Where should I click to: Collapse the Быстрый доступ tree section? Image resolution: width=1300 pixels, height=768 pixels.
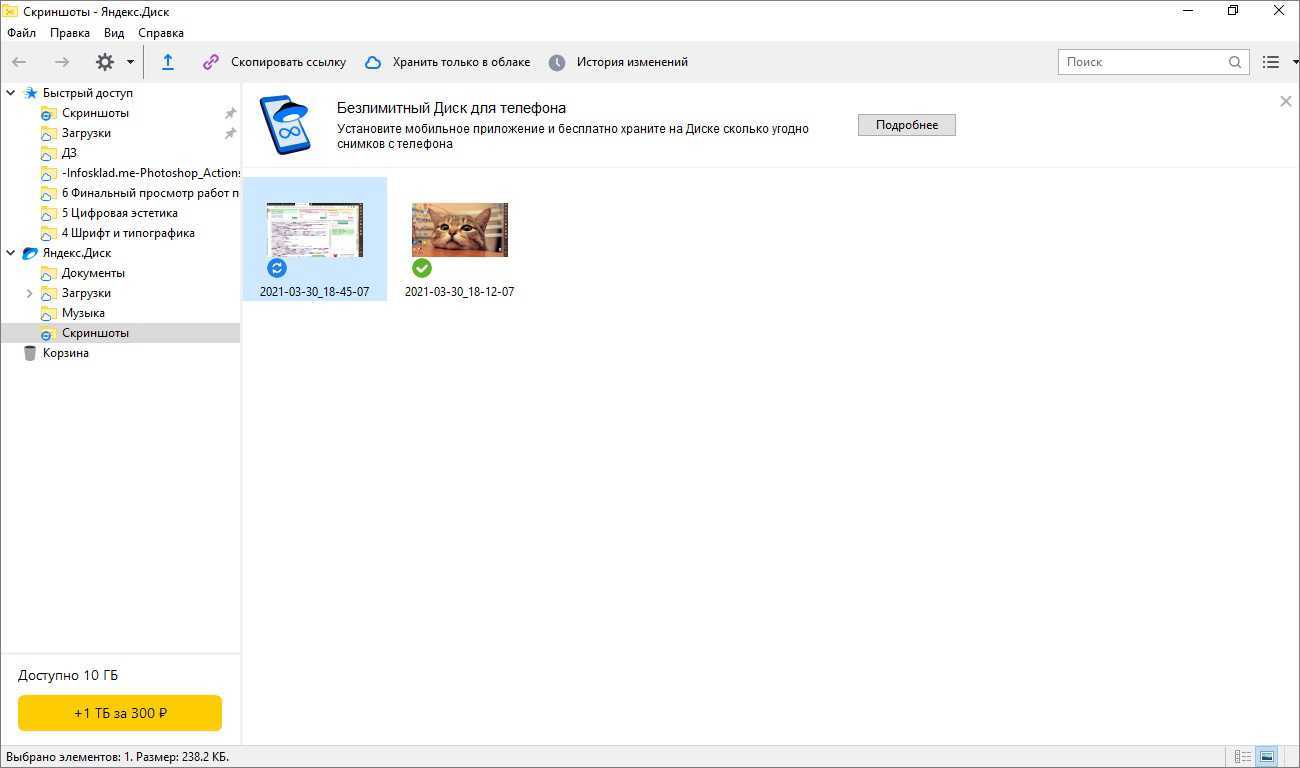point(11,93)
